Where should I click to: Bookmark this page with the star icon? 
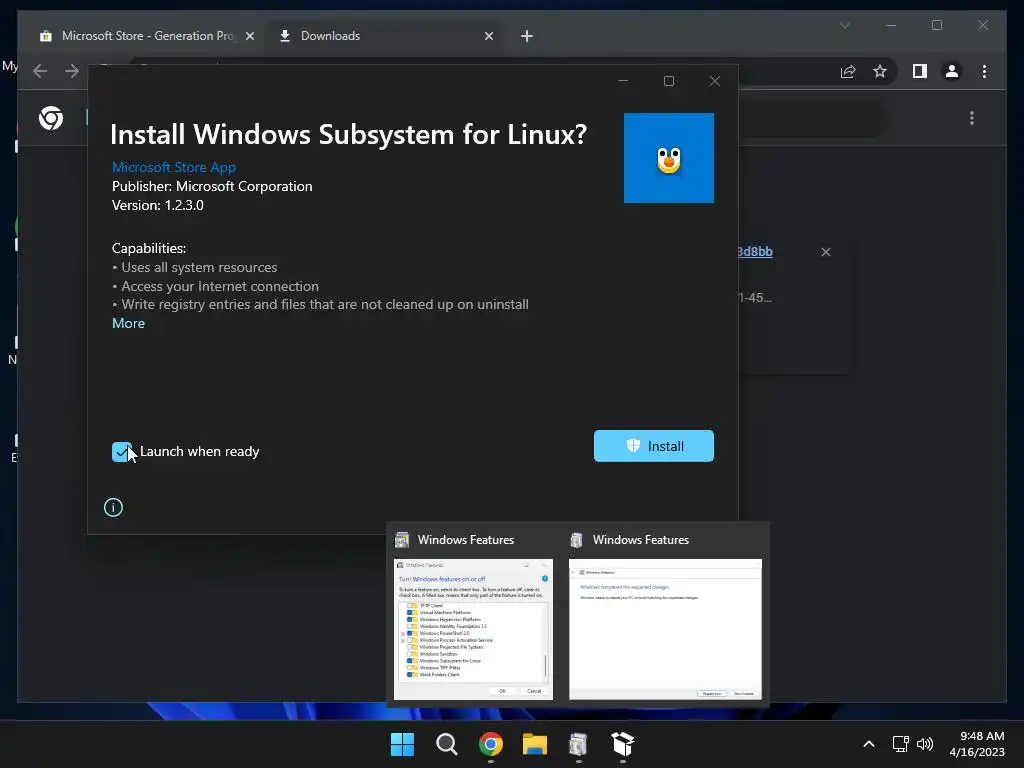click(880, 71)
